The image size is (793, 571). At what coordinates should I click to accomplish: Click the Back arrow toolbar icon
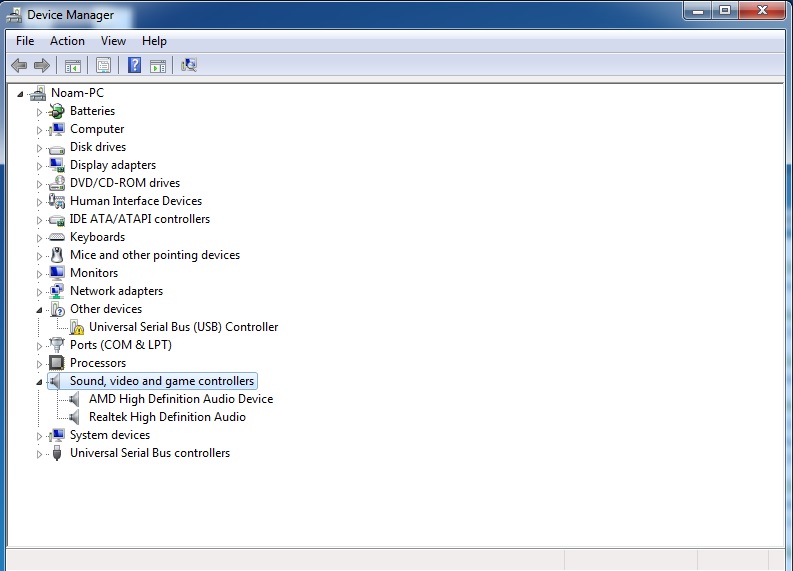[19, 65]
